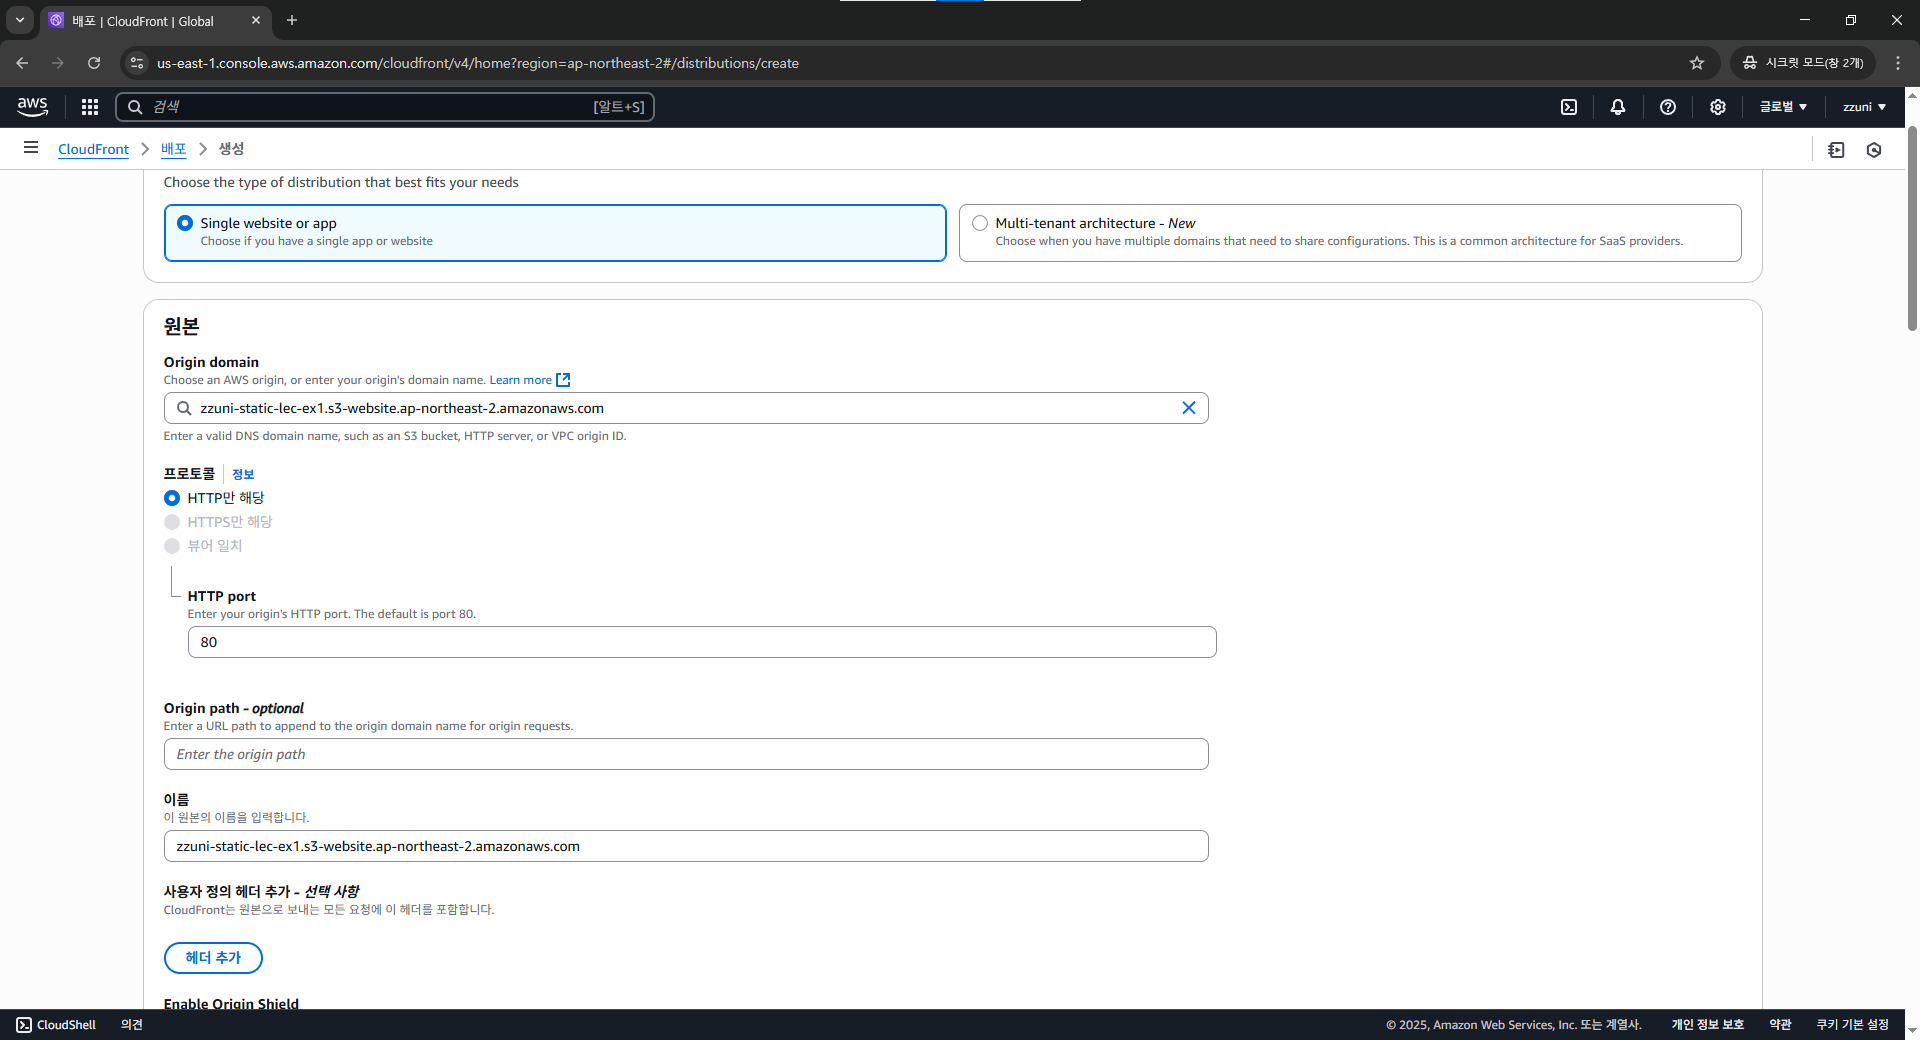Launch CloudShell from the top navigation bar

[x=1569, y=107]
